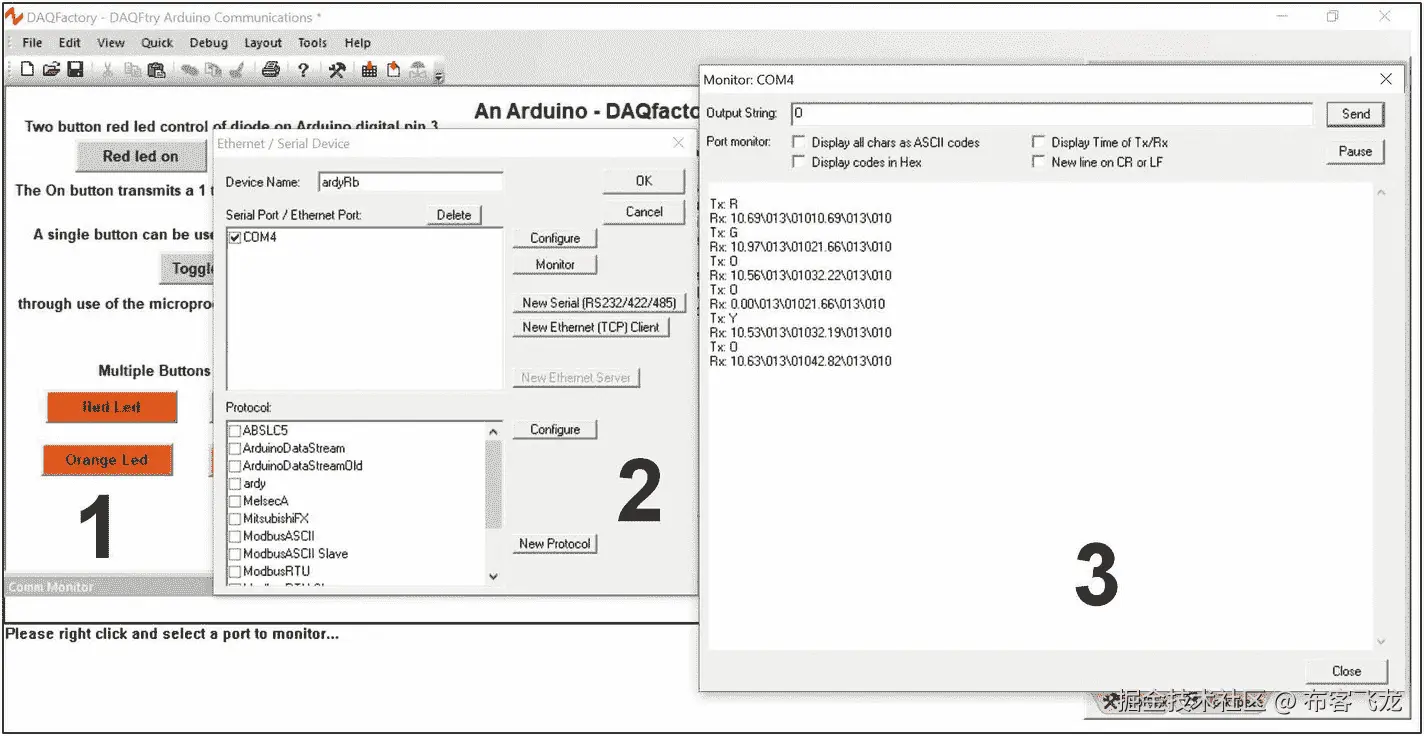This screenshot has height=736, width=1424.
Task: Check the ardy protocol checkbox
Action: (x=235, y=483)
